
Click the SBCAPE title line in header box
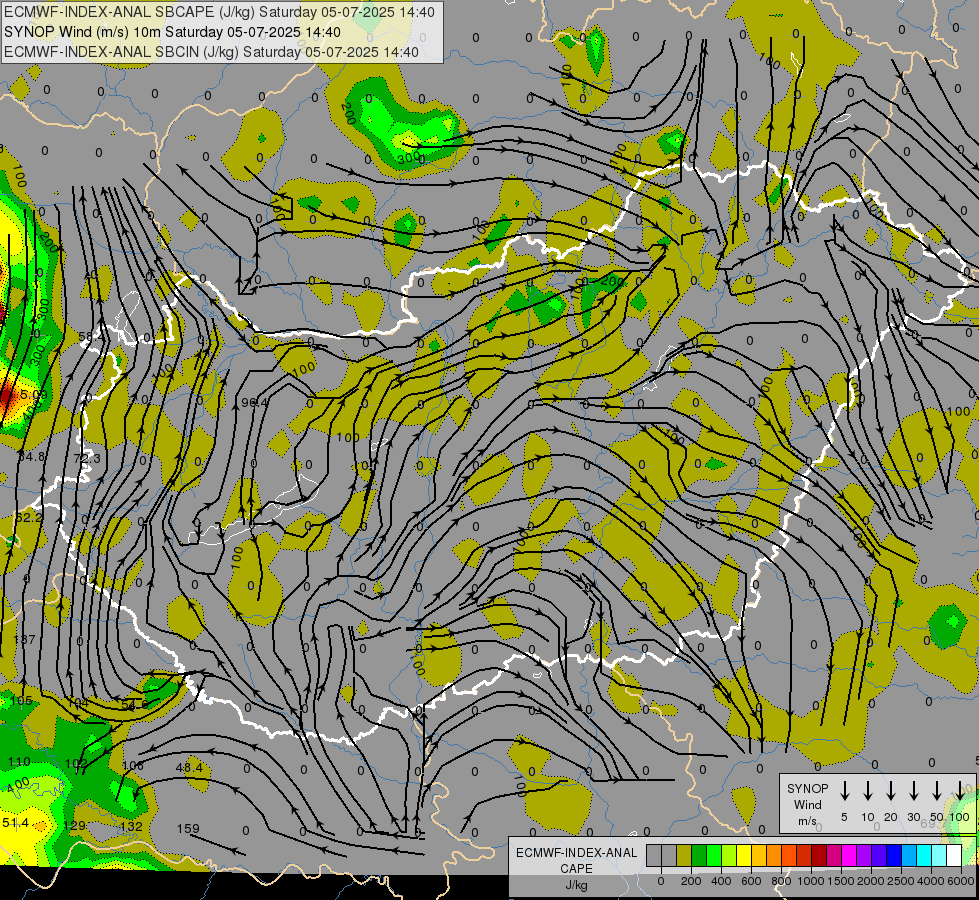click(x=219, y=12)
